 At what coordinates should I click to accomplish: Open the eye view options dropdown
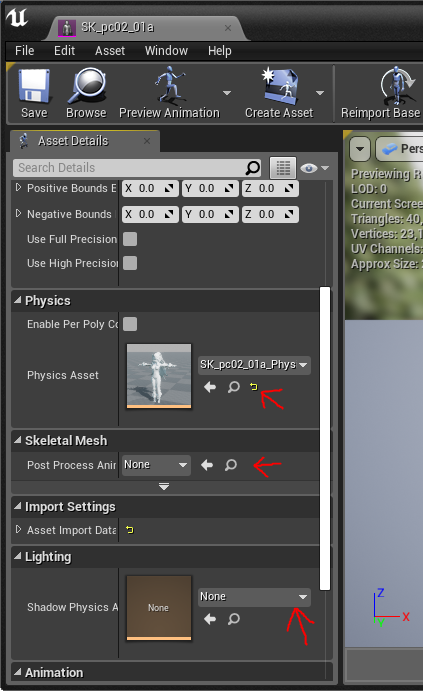315,168
